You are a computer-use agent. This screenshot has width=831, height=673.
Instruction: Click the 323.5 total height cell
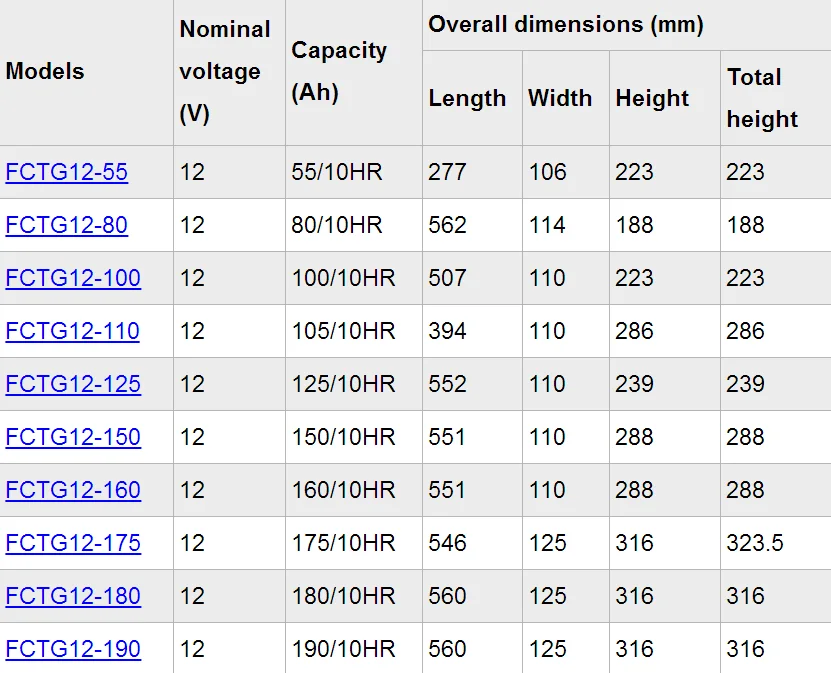click(755, 543)
